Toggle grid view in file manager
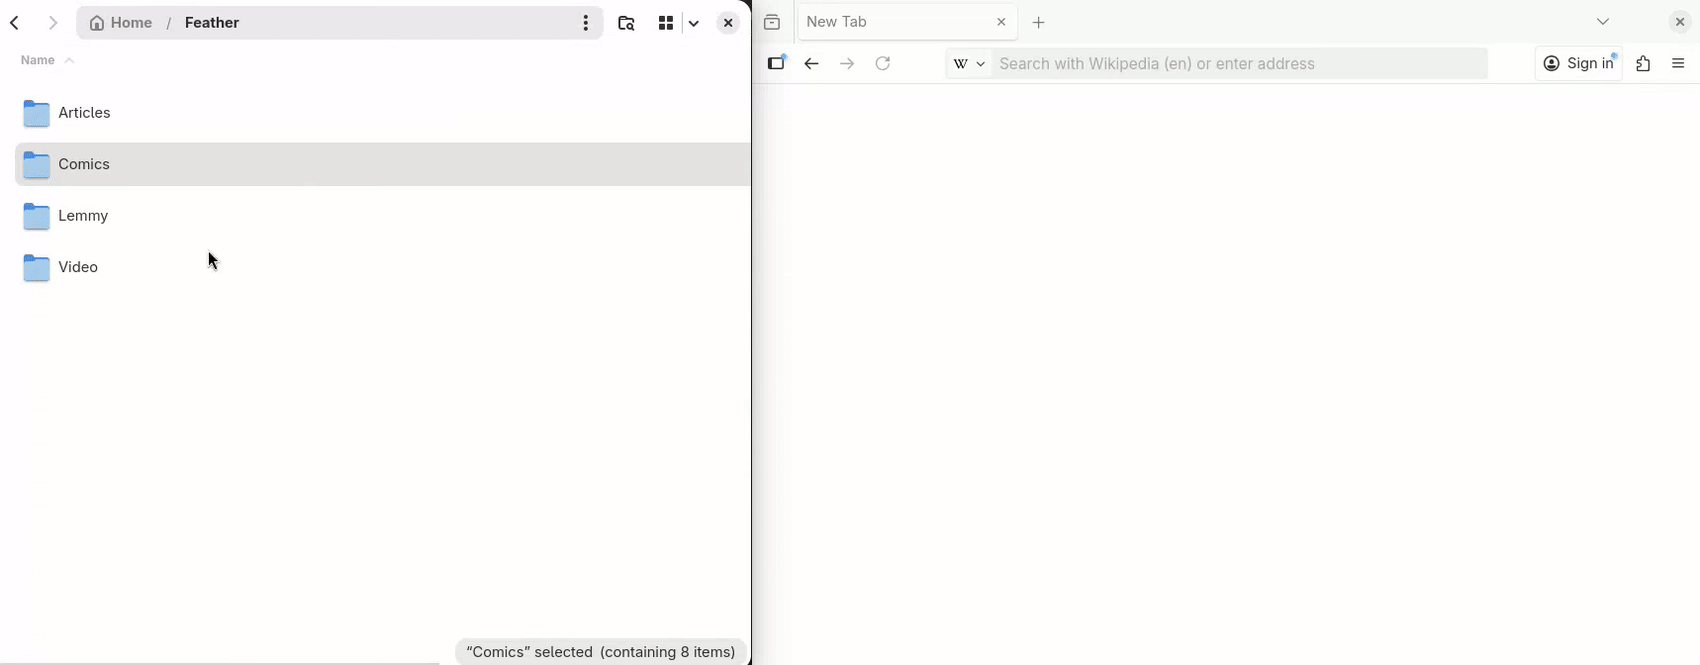The height and width of the screenshot is (665, 1700). (666, 23)
